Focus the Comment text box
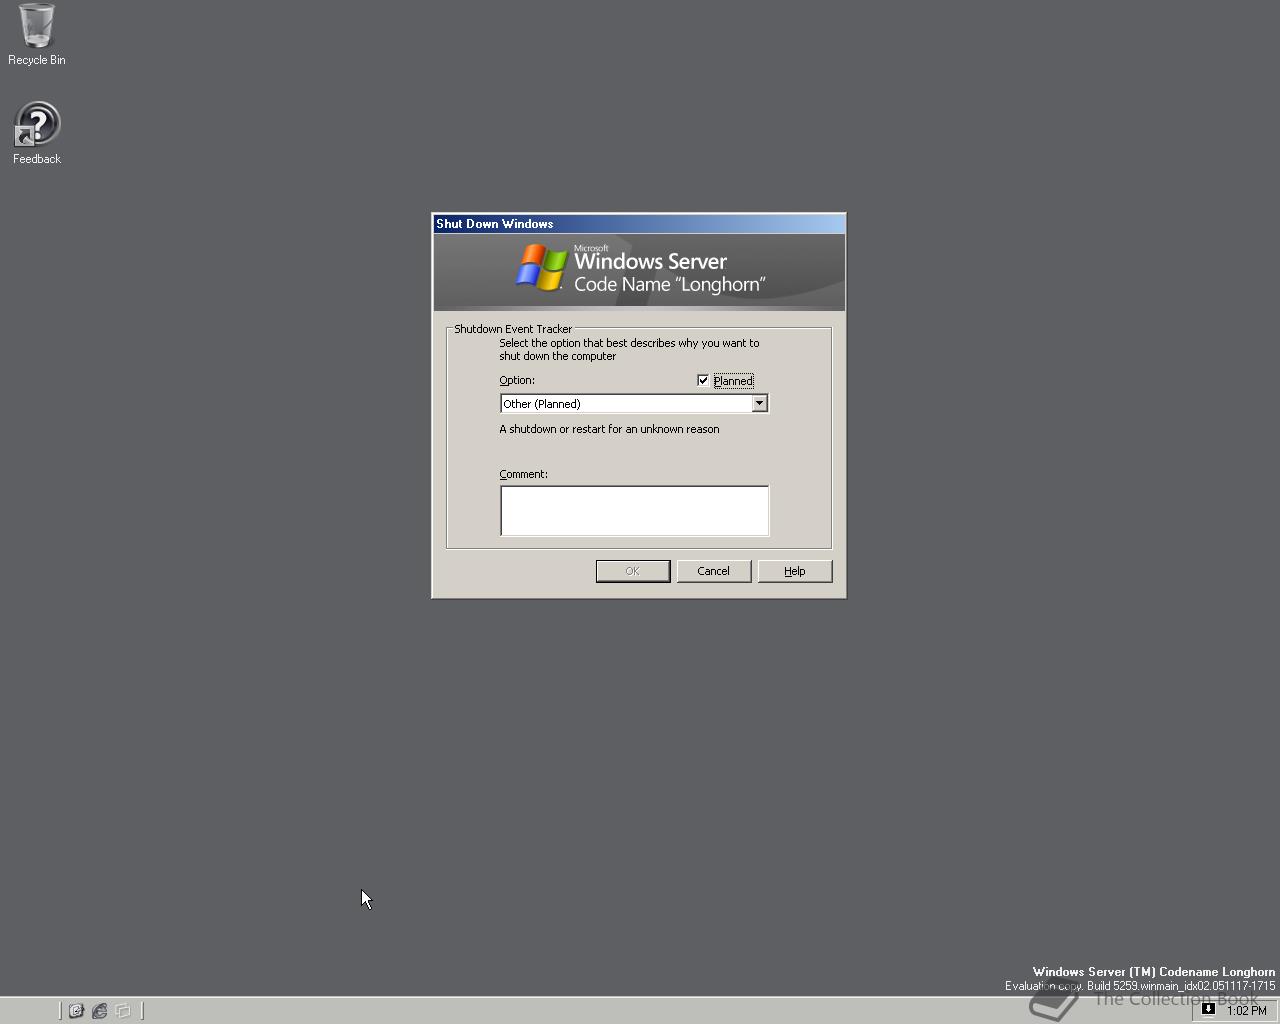 tap(634, 510)
